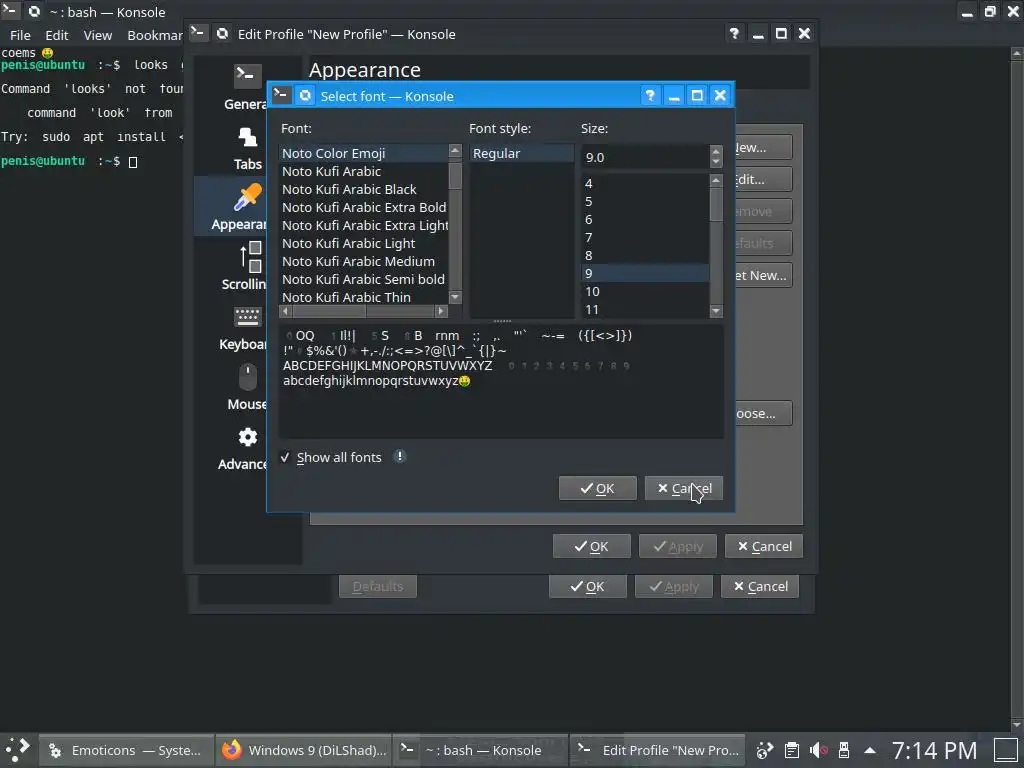Open the Bookmarks menu in Konsole
This screenshot has width=1024, height=768.
tap(155, 35)
